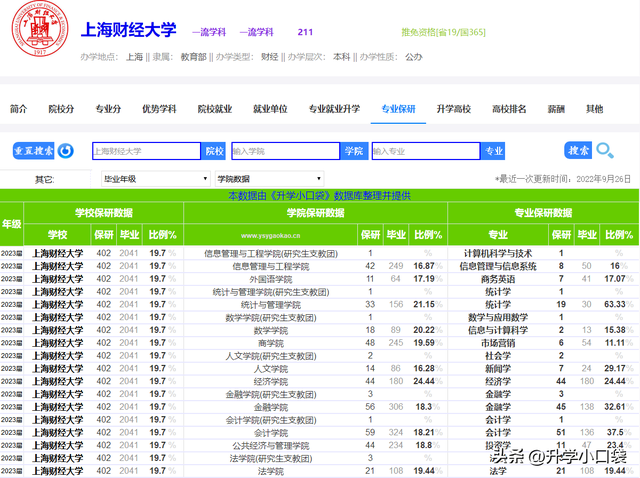The height and width of the screenshot is (478, 640).
Task: Switch to the 优势学科 tab
Action: tap(159, 109)
